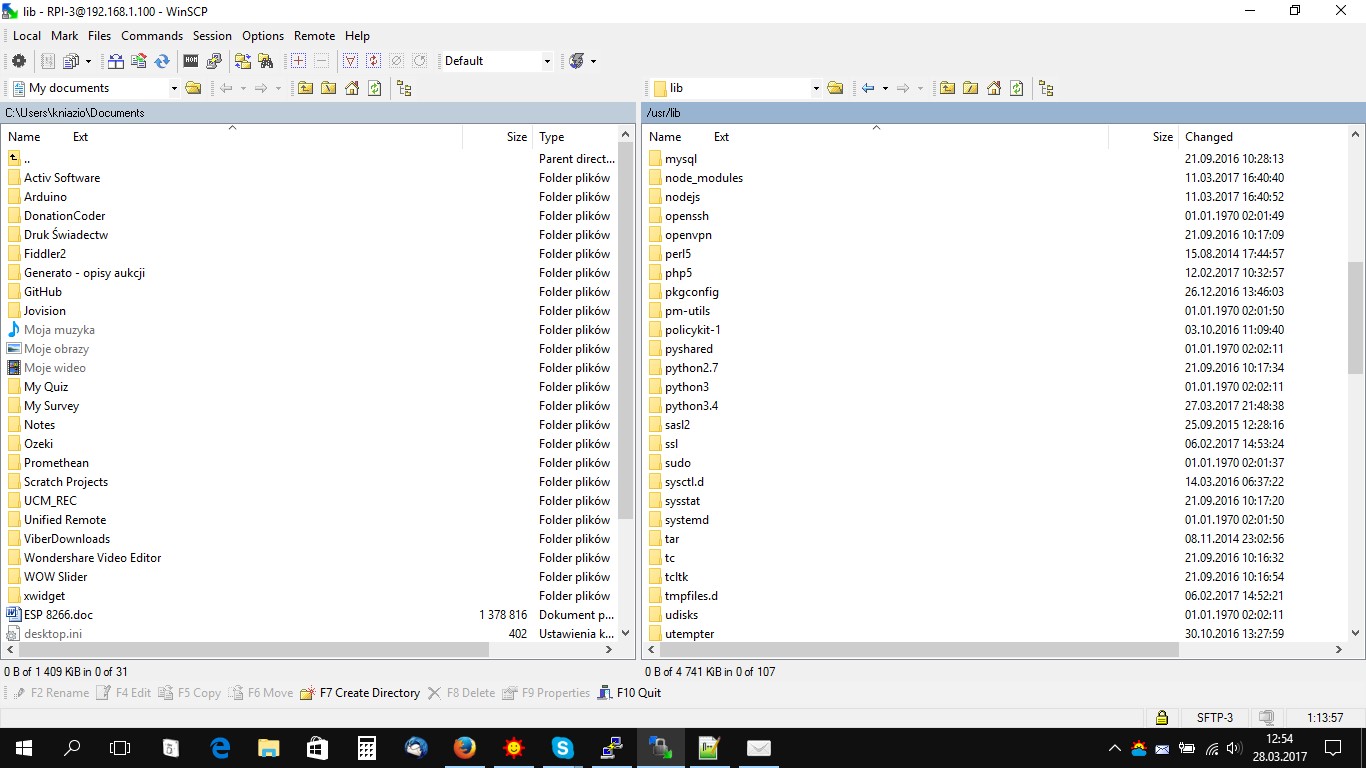The image size is (1366, 768).
Task: Open the Mark menu
Action: coord(65,35)
